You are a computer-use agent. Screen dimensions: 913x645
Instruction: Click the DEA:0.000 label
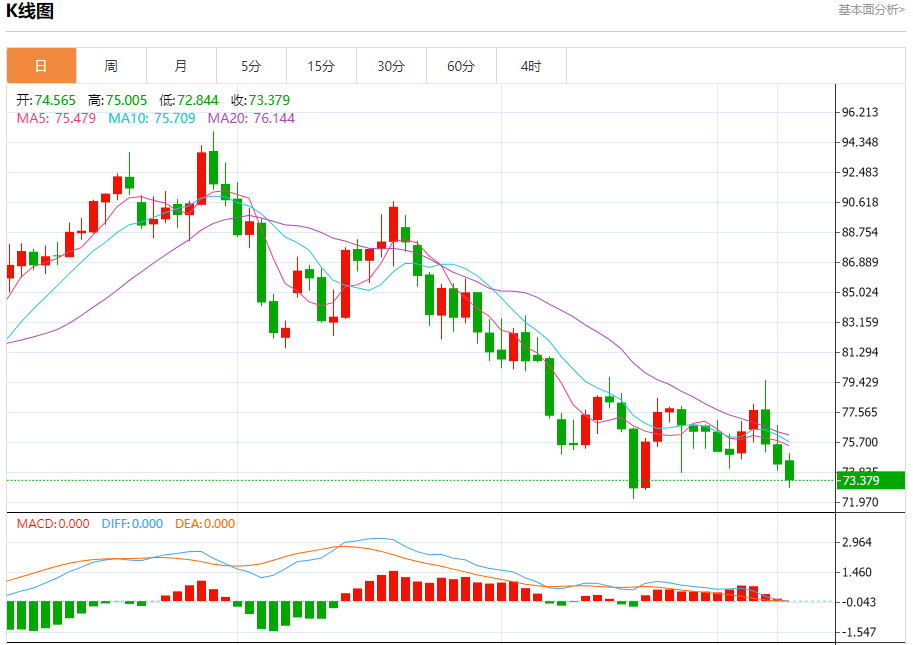tap(205, 523)
